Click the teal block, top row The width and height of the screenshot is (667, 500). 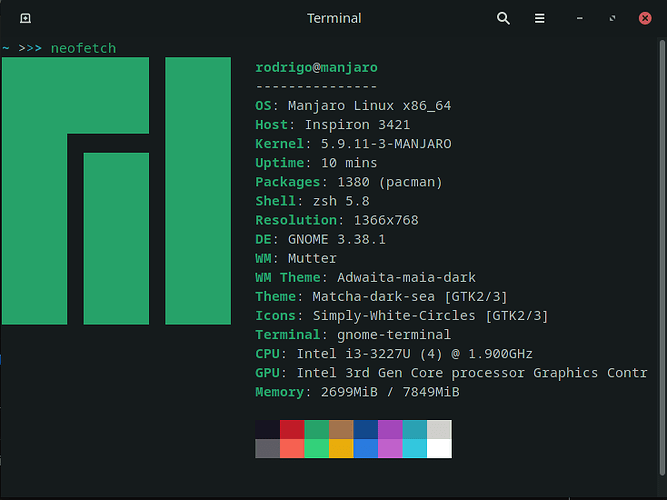(414, 429)
